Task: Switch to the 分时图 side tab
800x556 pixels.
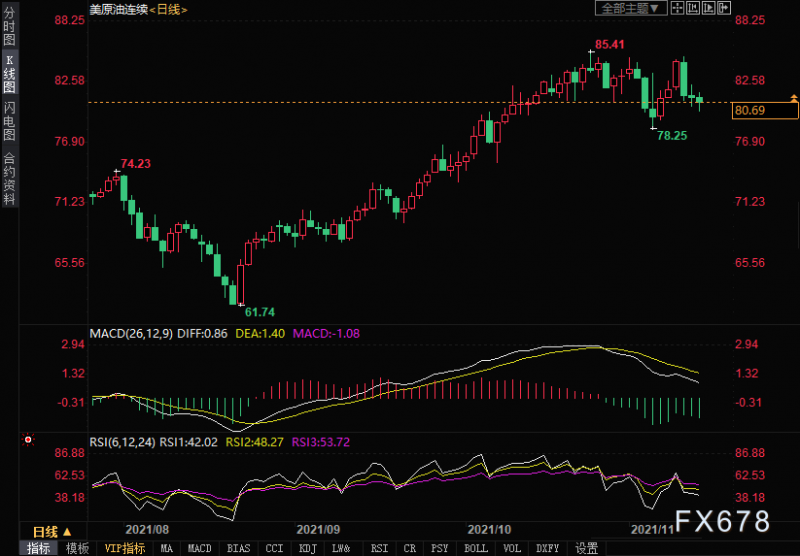Action: click(9, 27)
